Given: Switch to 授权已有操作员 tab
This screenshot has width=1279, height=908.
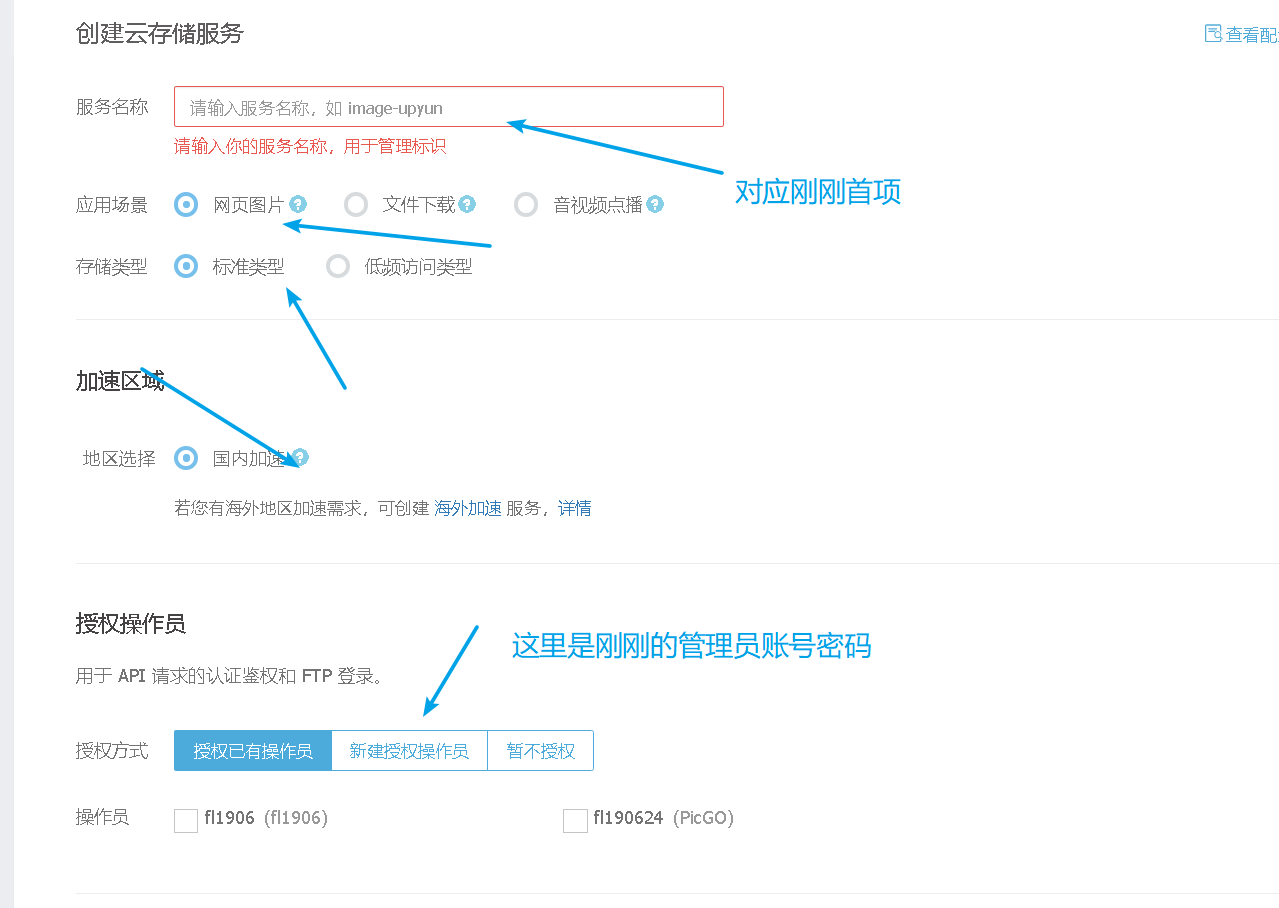Looking at the screenshot, I should (253, 750).
